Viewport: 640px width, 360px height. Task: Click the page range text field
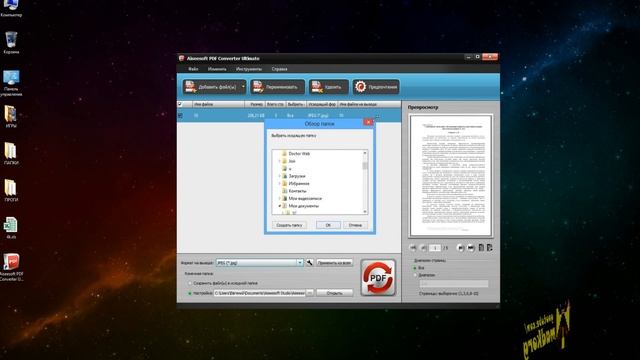pos(453,283)
